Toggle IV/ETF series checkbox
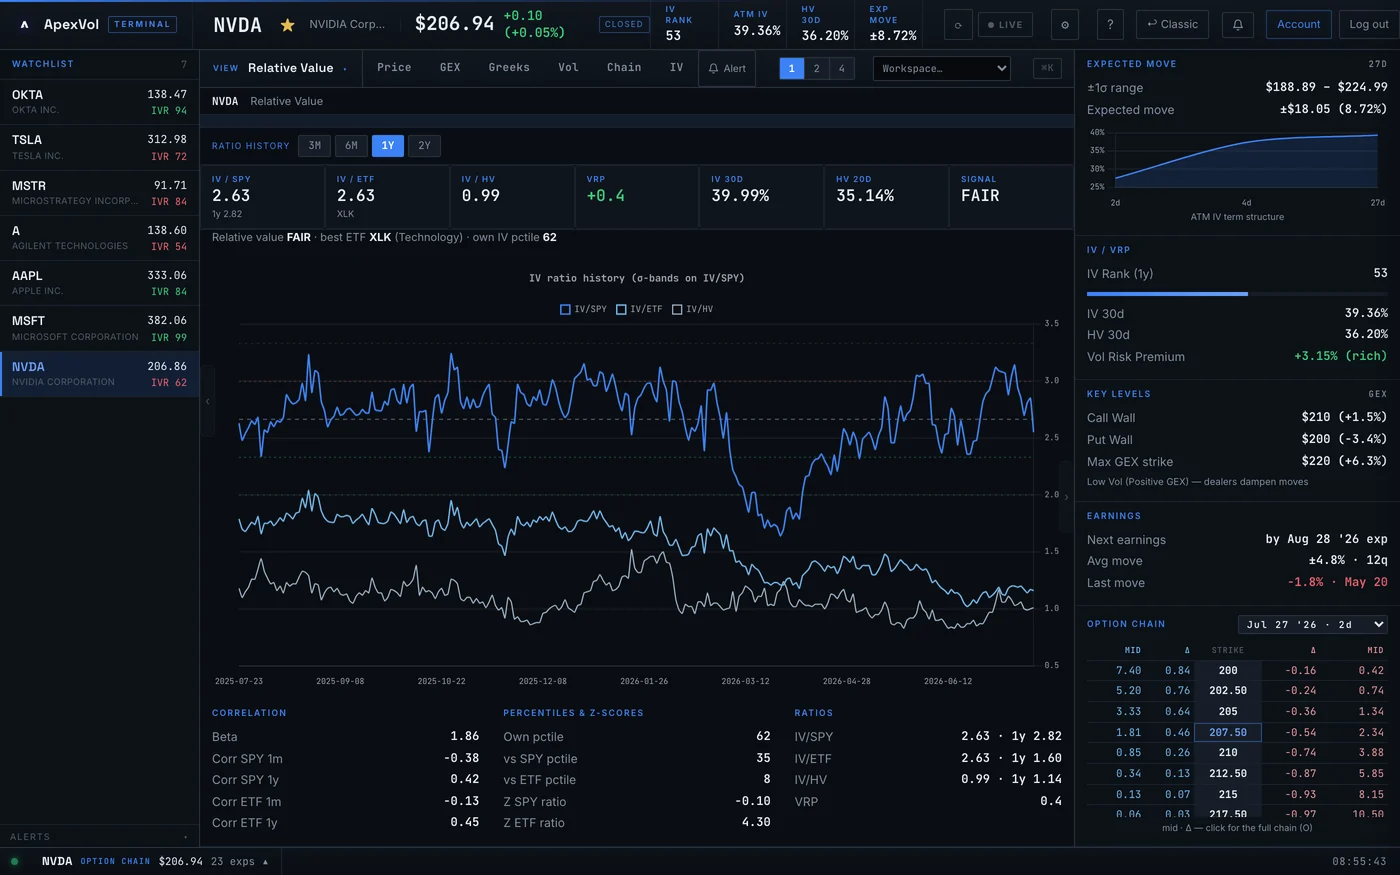The image size is (1400, 875). [x=639, y=309]
